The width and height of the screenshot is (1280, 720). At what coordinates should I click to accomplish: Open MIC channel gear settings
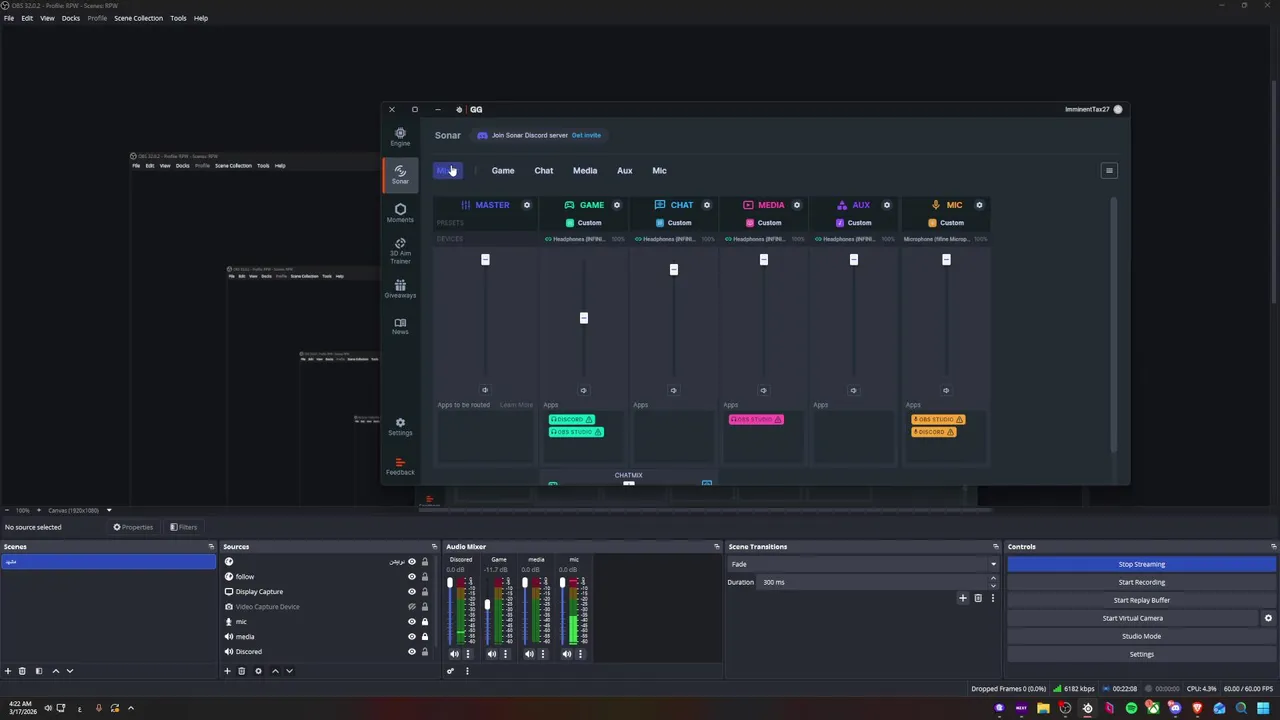coord(979,205)
